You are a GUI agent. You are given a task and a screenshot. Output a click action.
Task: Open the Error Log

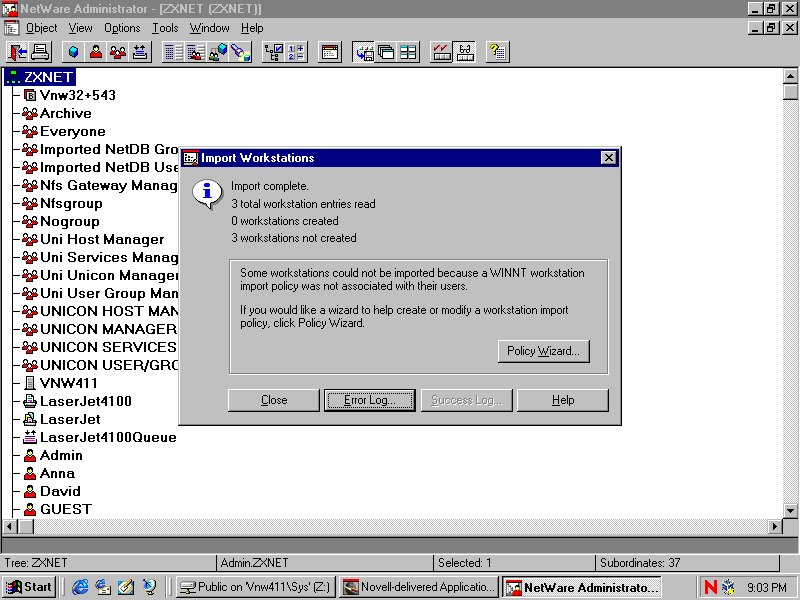pyautogui.click(x=369, y=400)
